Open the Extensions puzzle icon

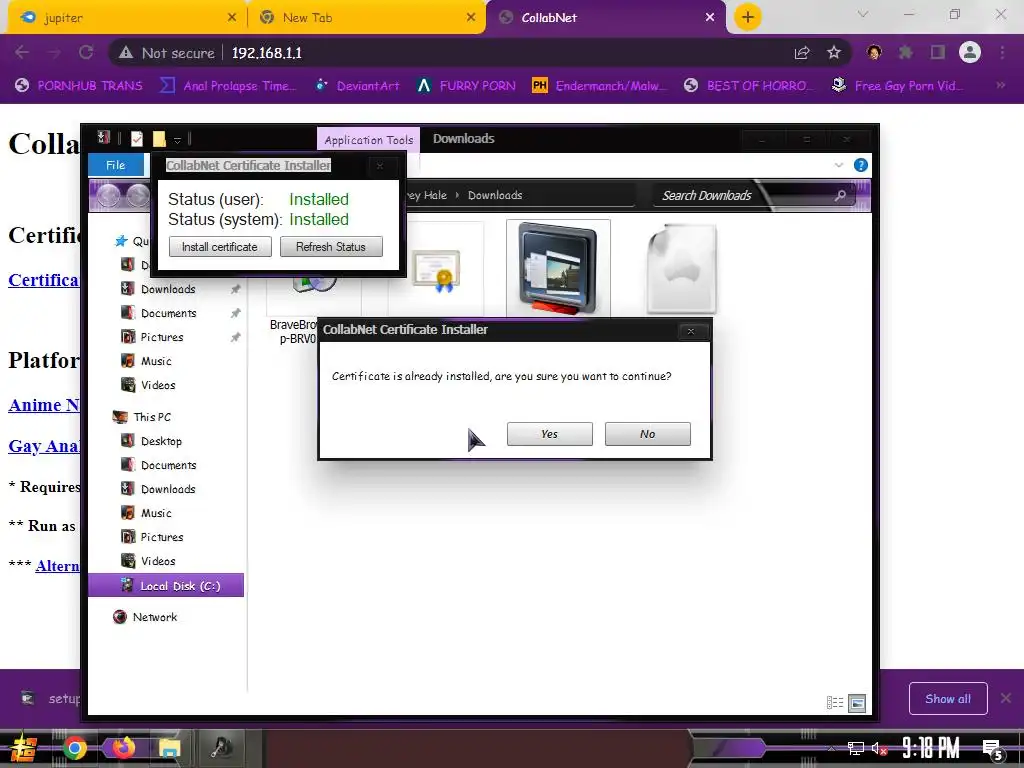click(x=905, y=53)
